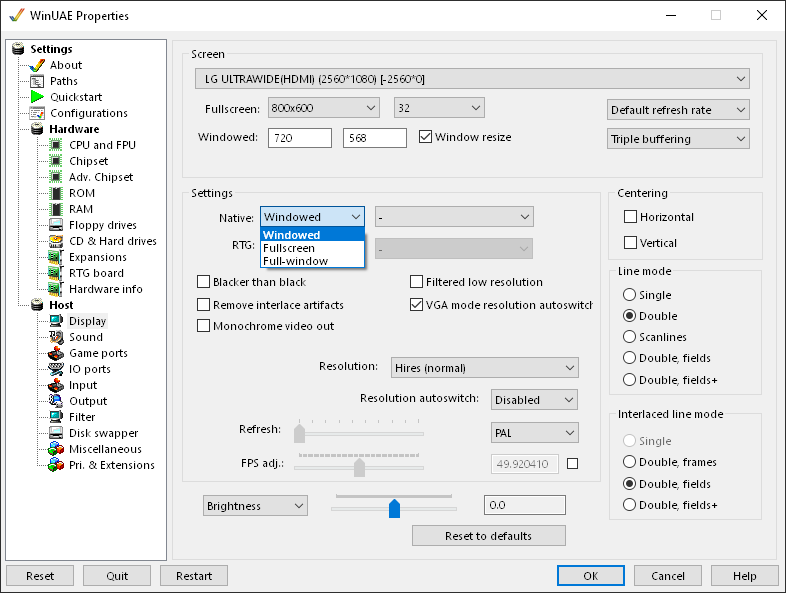Click the Quit button
This screenshot has width=786, height=593.
[117, 576]
